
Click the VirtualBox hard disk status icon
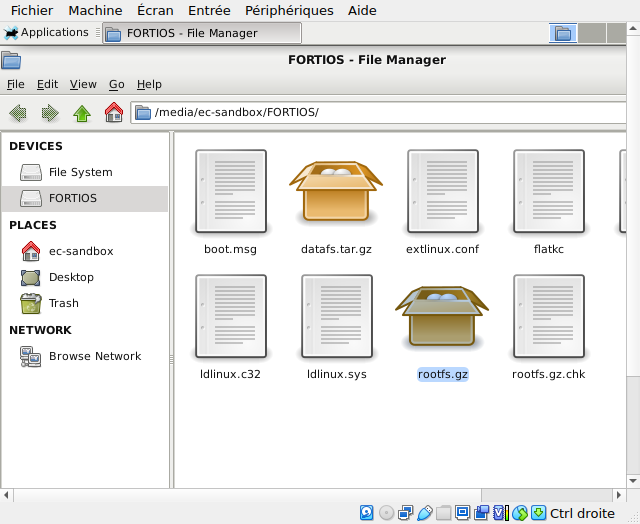coord(367,513)
